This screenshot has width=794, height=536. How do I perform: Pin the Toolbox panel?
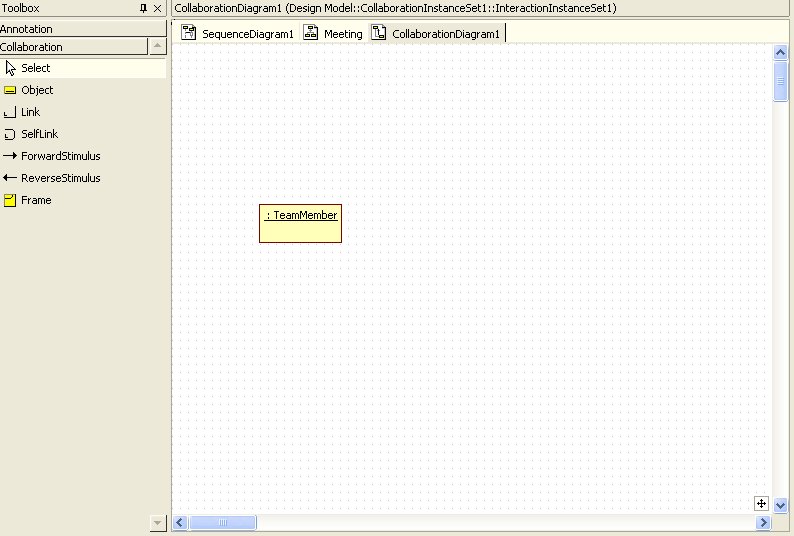[143, 8]
